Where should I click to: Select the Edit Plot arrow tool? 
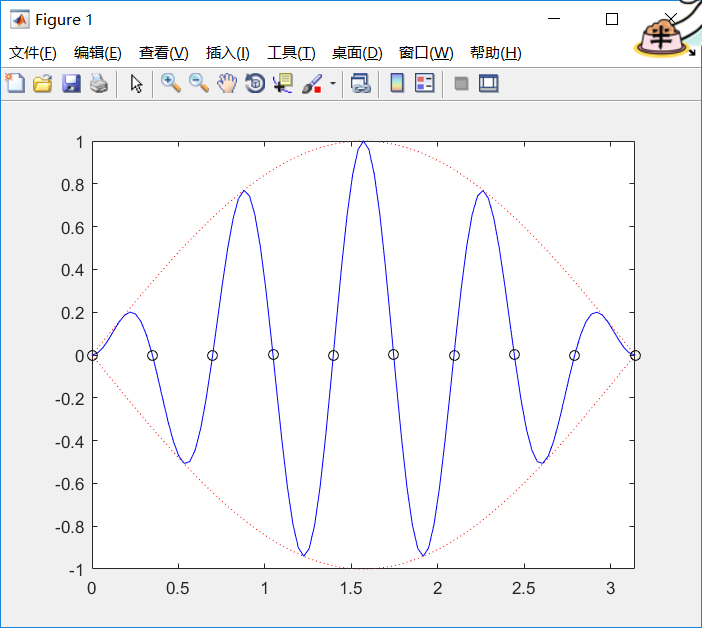[x=136, y=84]
